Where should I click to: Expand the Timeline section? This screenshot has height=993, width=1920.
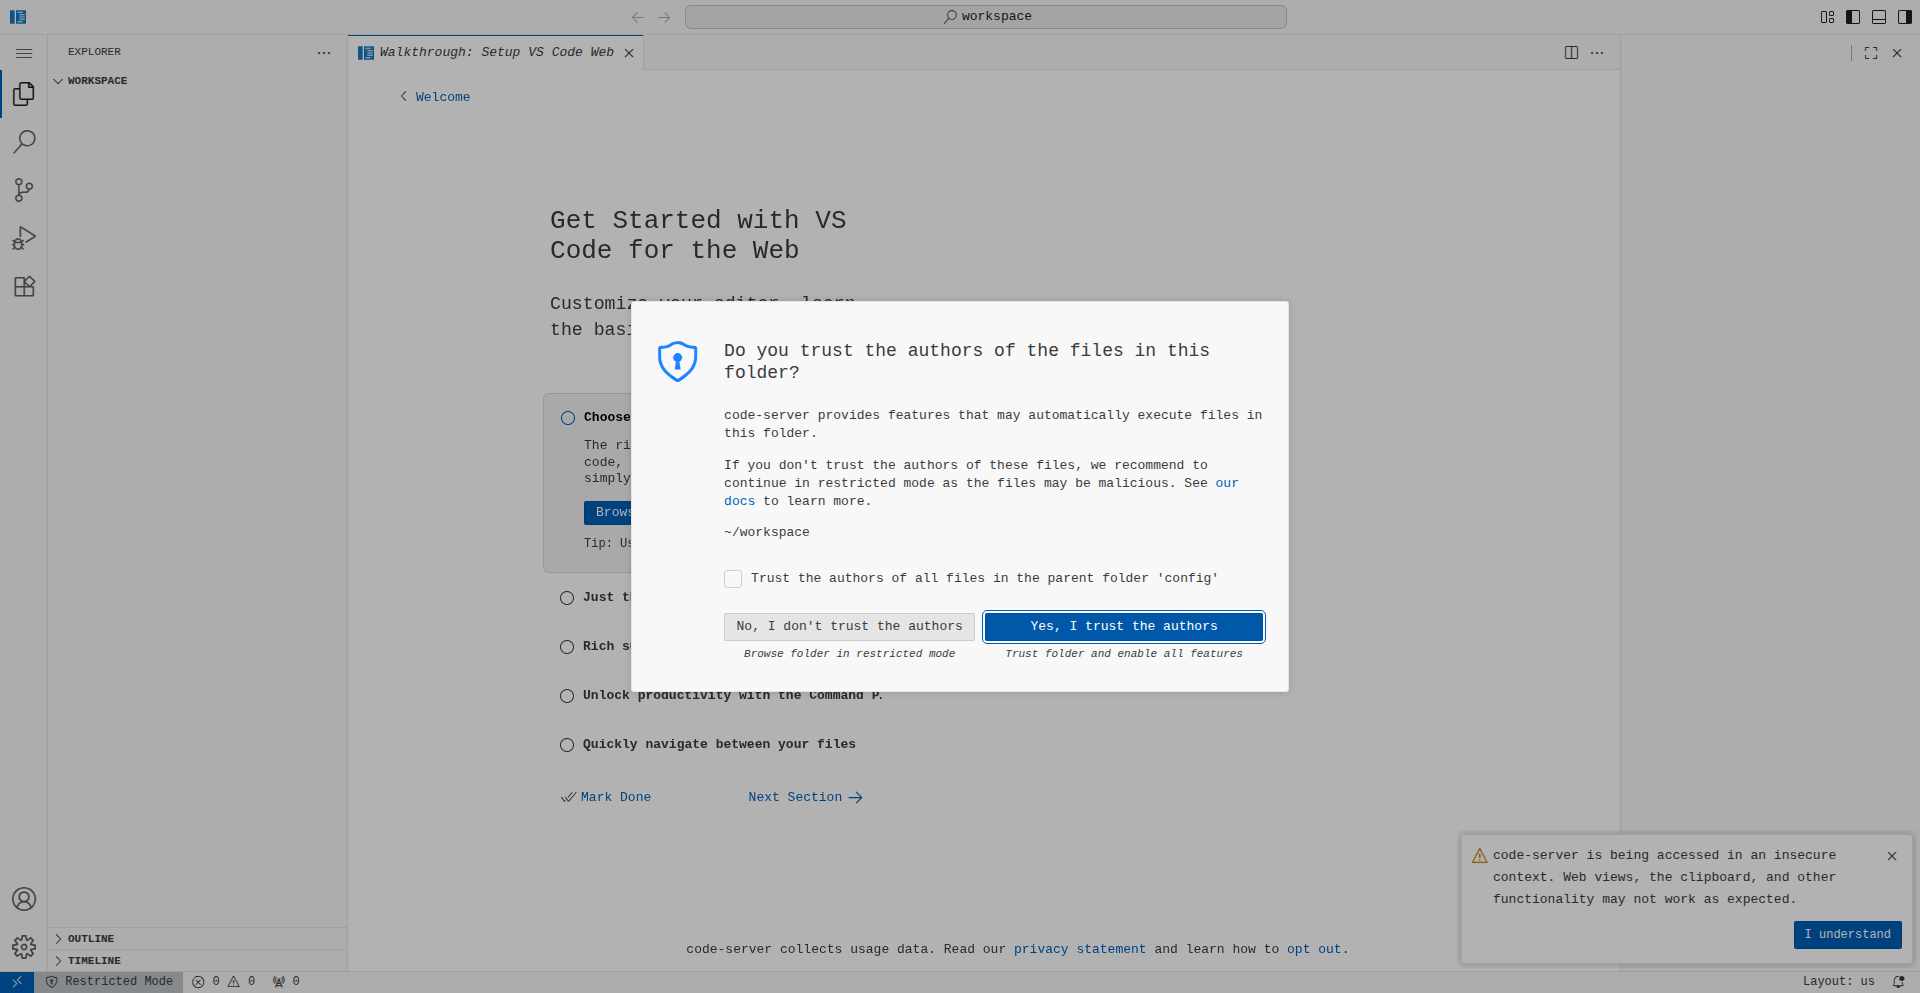(93, 961)
